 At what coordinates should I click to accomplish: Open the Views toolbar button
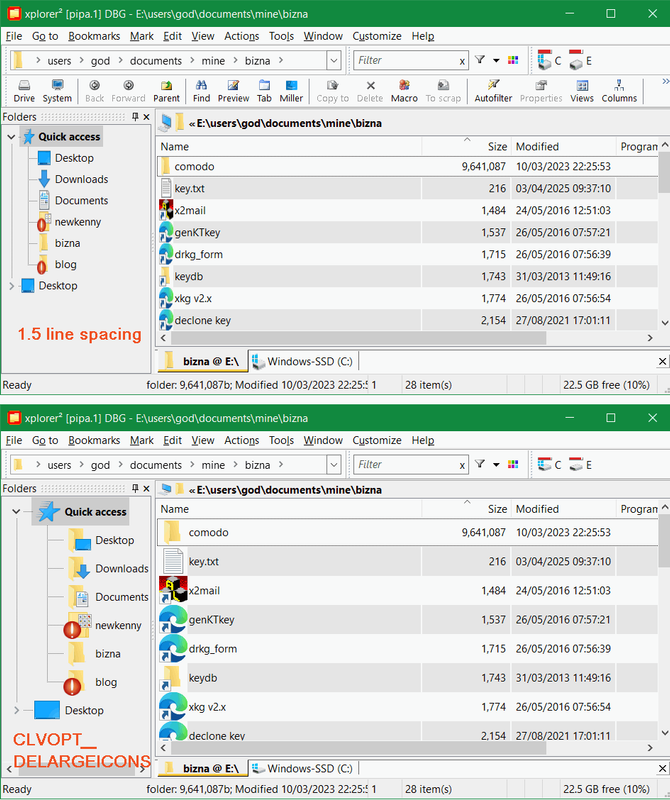[x=582, y=91]
